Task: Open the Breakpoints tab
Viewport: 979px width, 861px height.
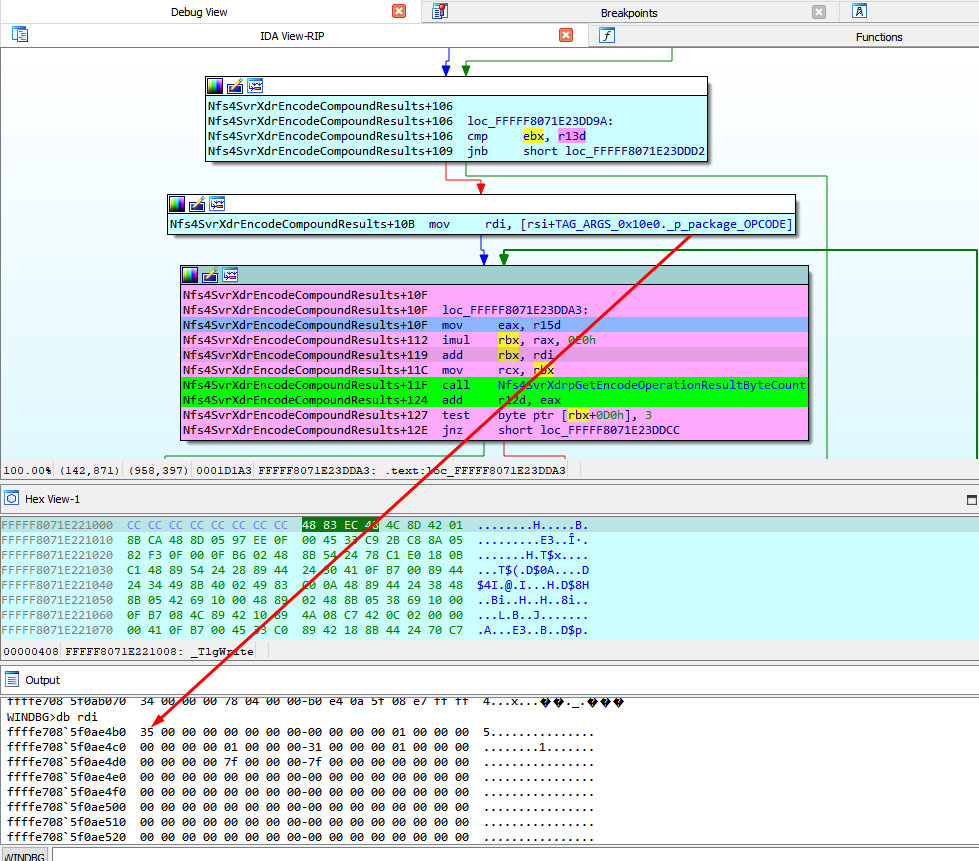Action: (x=629, y=12)
